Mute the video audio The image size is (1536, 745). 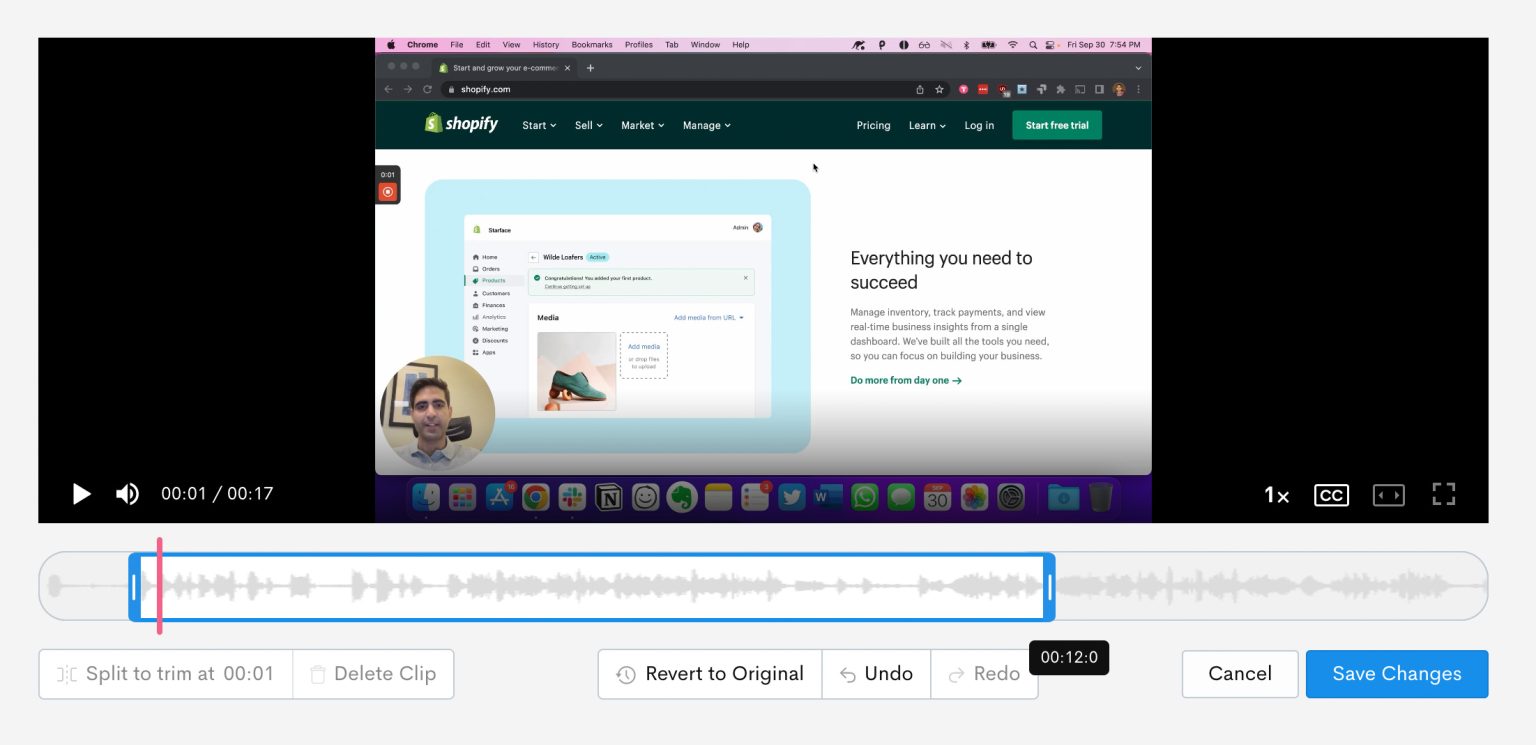point(128,493)
